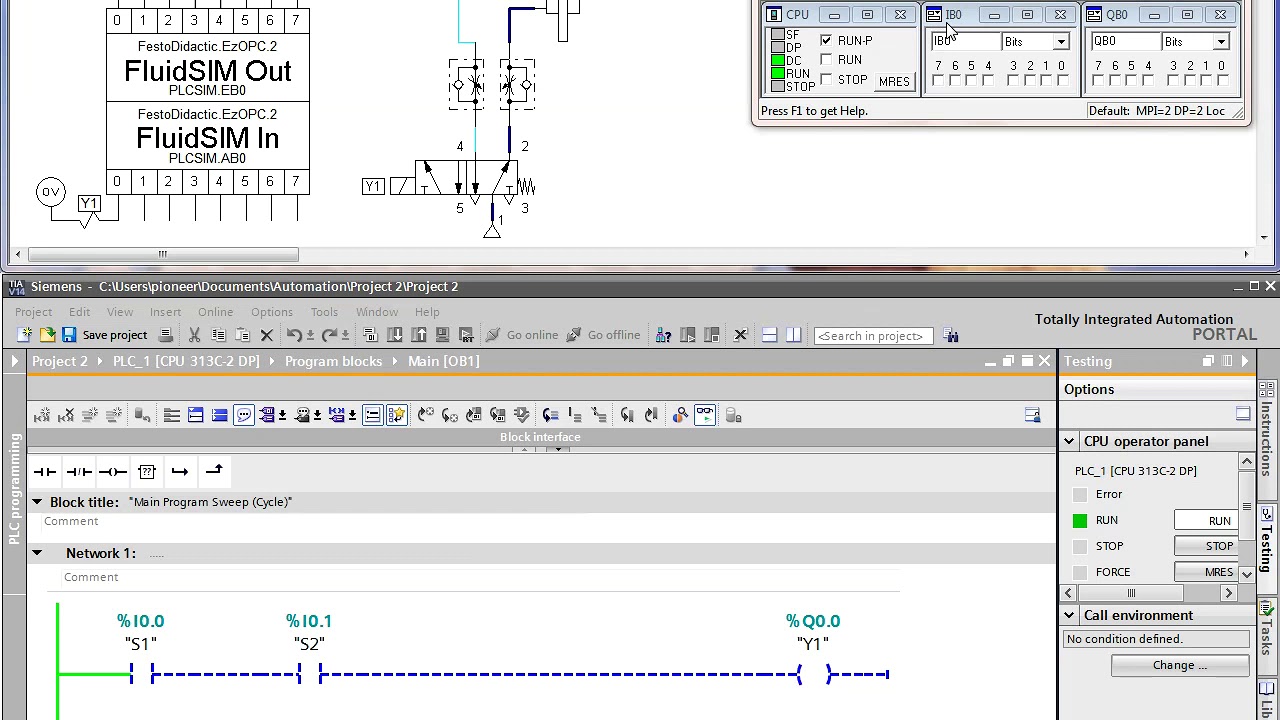This screenshot has width=1280, height=720.
Task: Tick the RUN checkbox in PLCSIM CPU window
Action: 826,60
